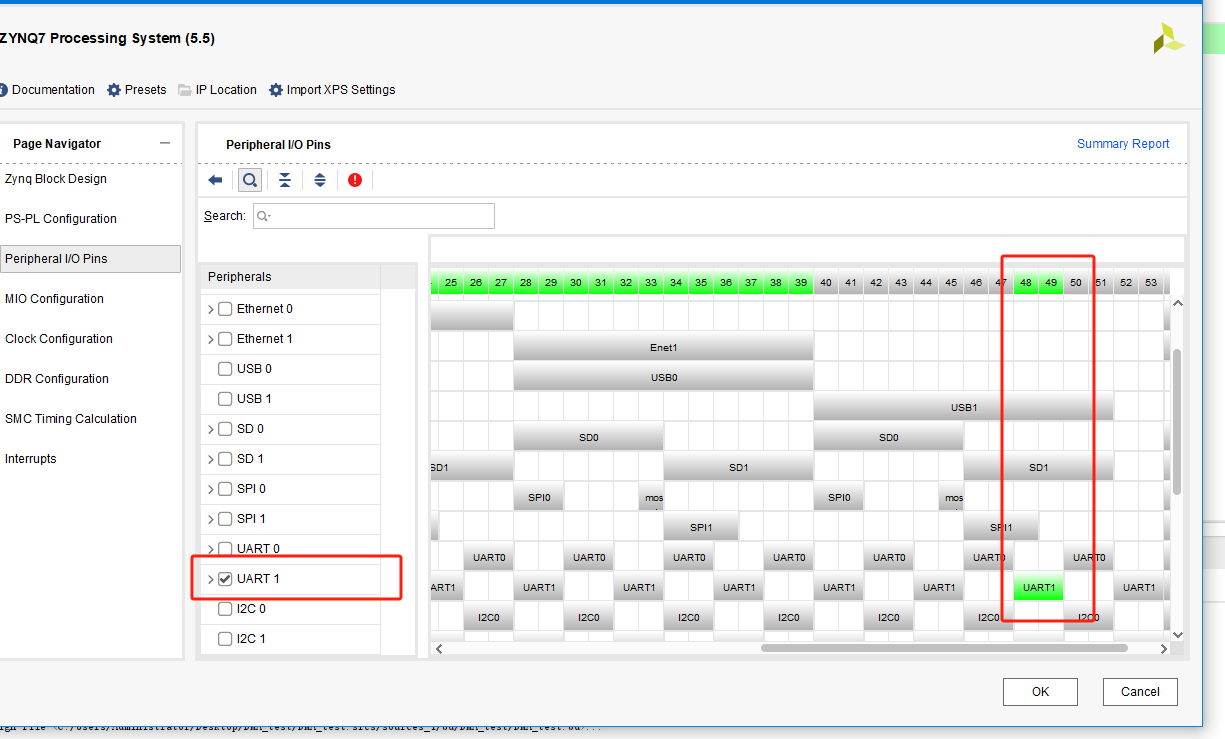
Task: Click the Cancel button
Action: (1140, 691)
